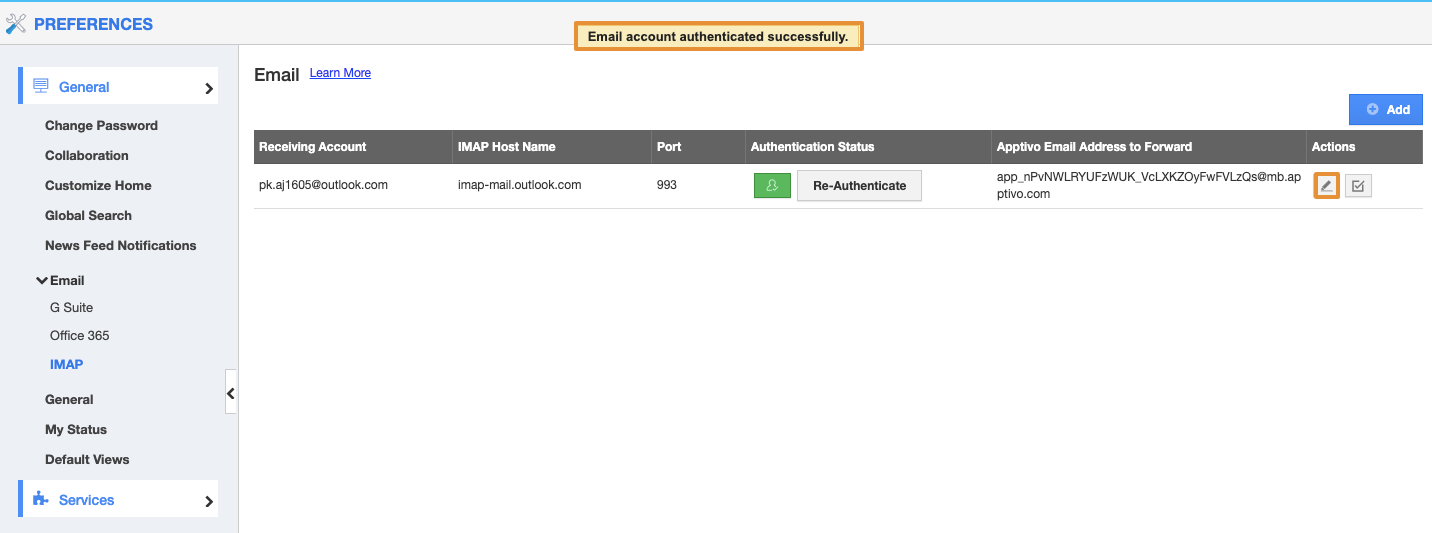Click the Preferences wrench and screwdriver icon
Screen dimensions: 1432x533
click(x=15, y=24)
